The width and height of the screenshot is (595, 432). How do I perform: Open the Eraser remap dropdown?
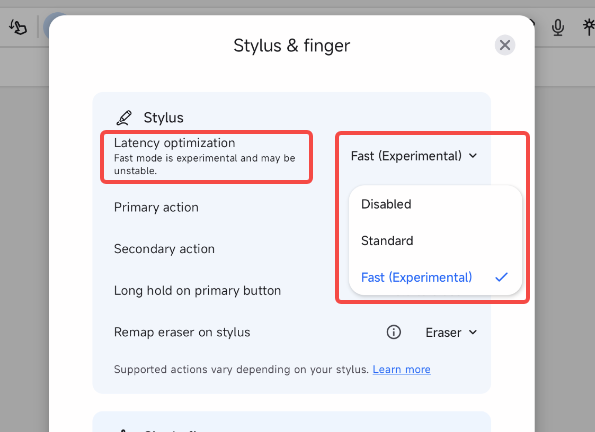click(451, 333)
